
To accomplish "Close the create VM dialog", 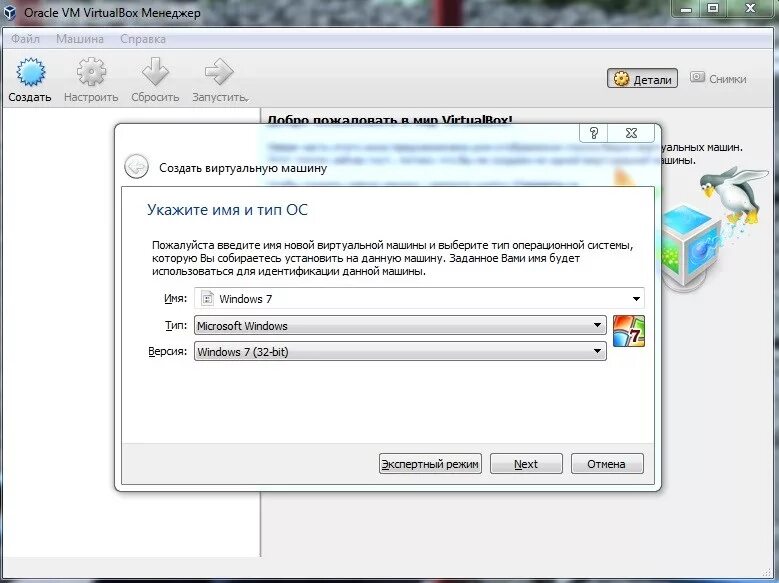I will tap(631, 133).
